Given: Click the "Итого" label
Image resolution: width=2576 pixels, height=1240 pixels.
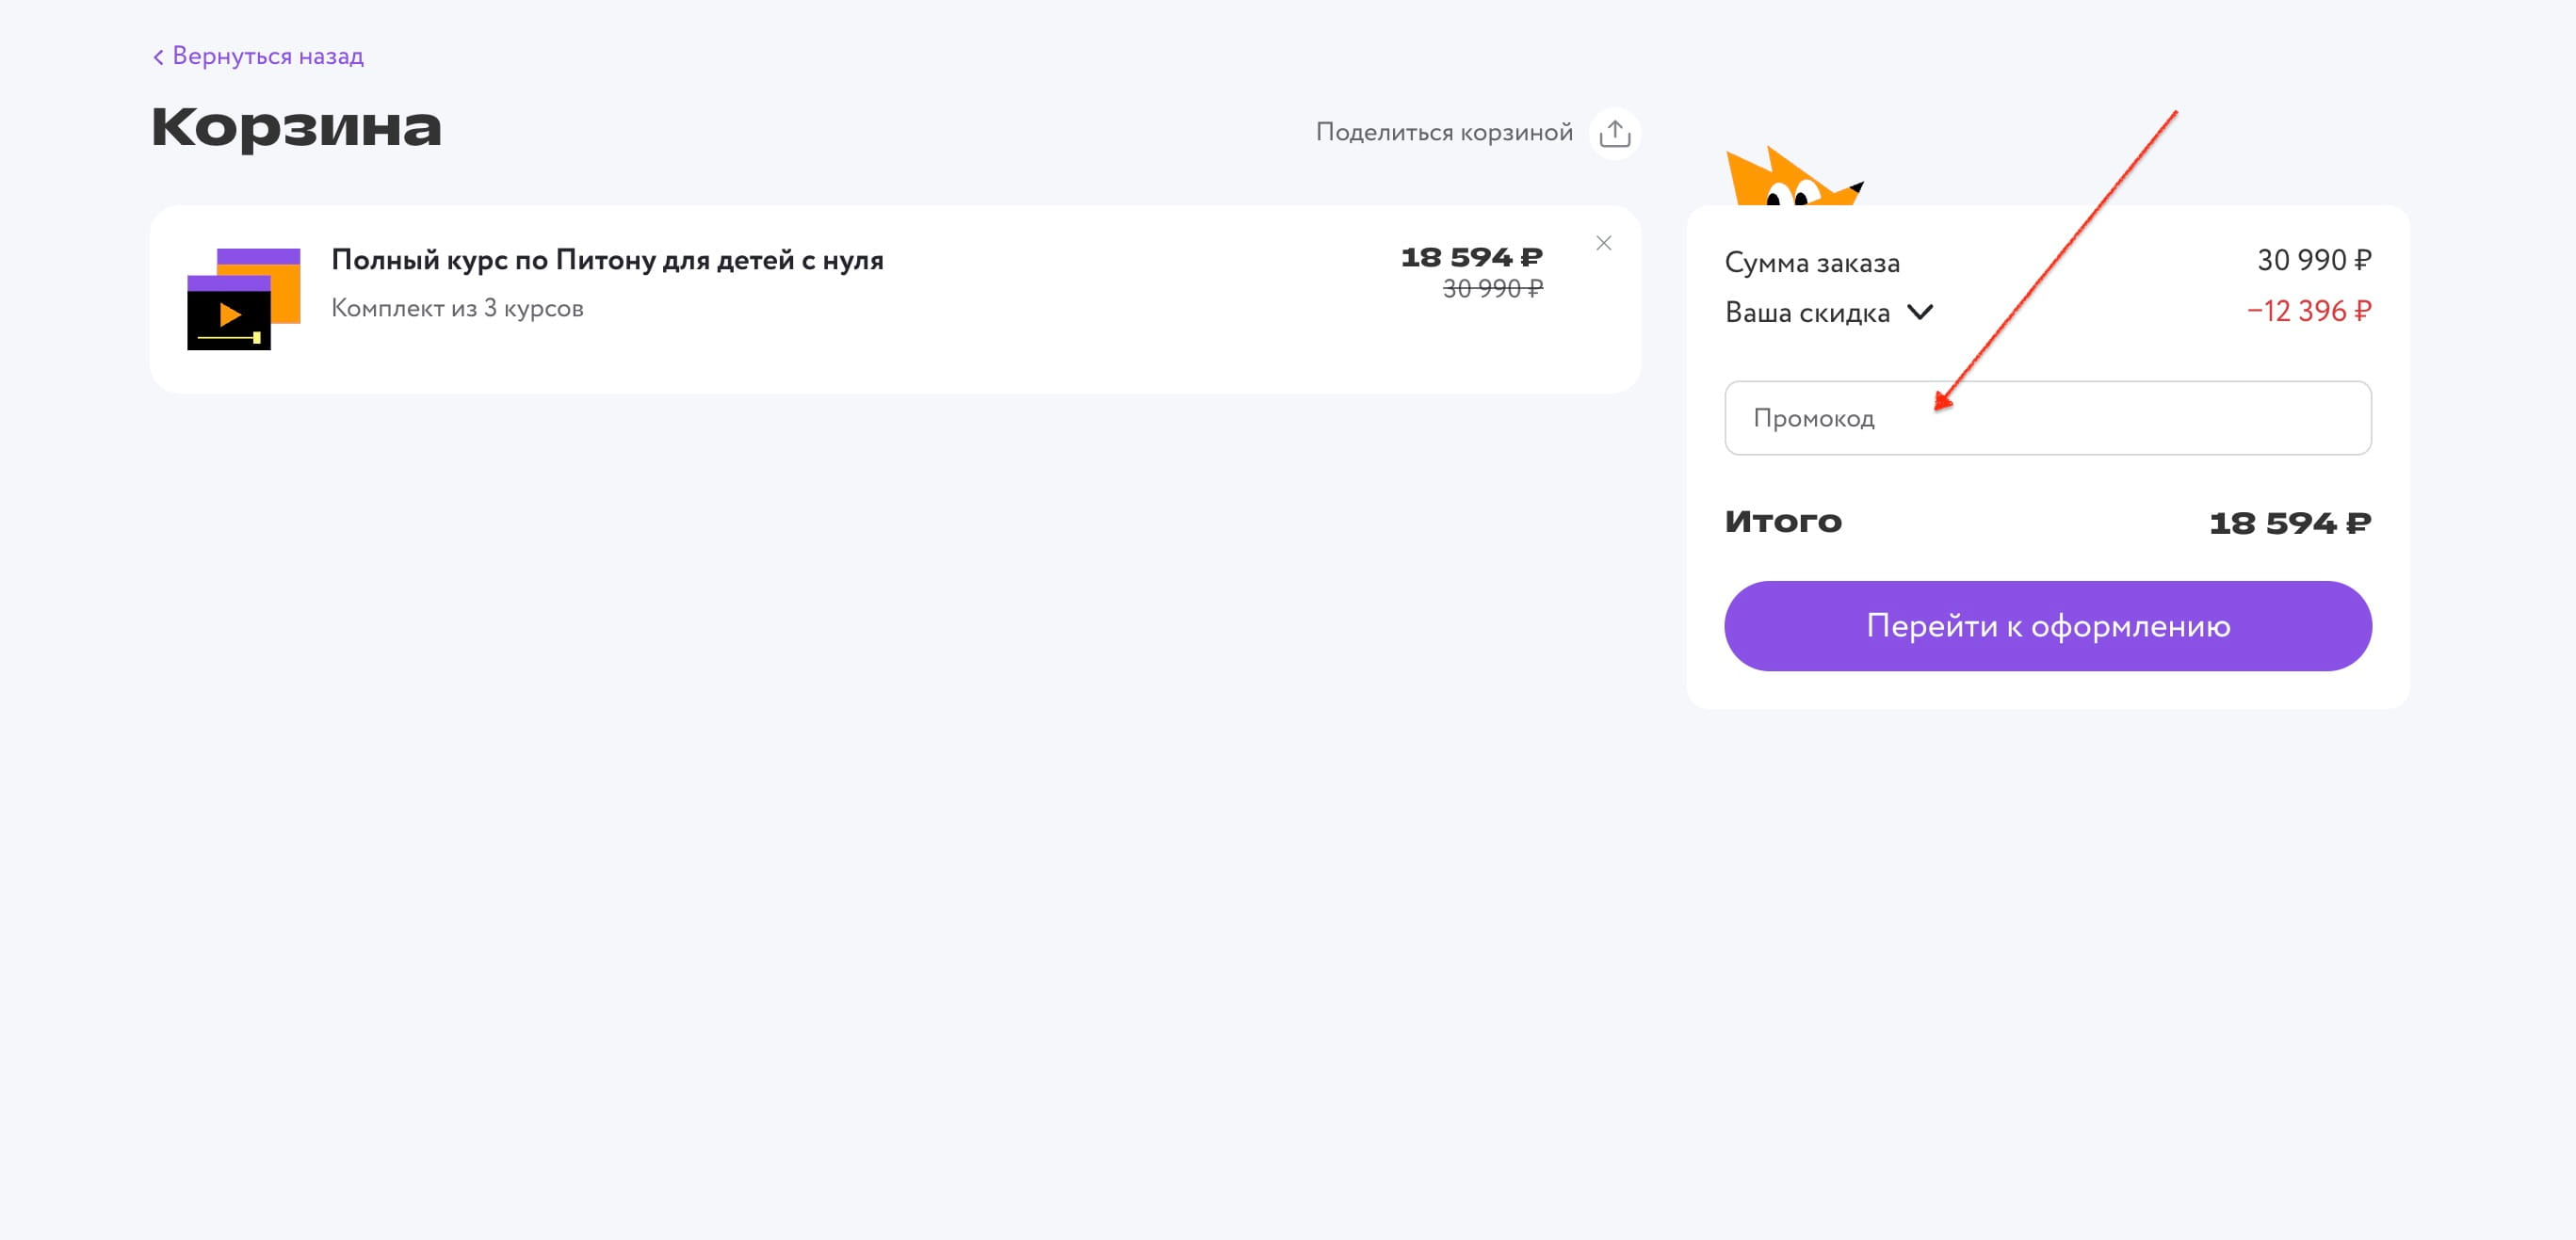Looking at the screenshot, I should 1783,521.
